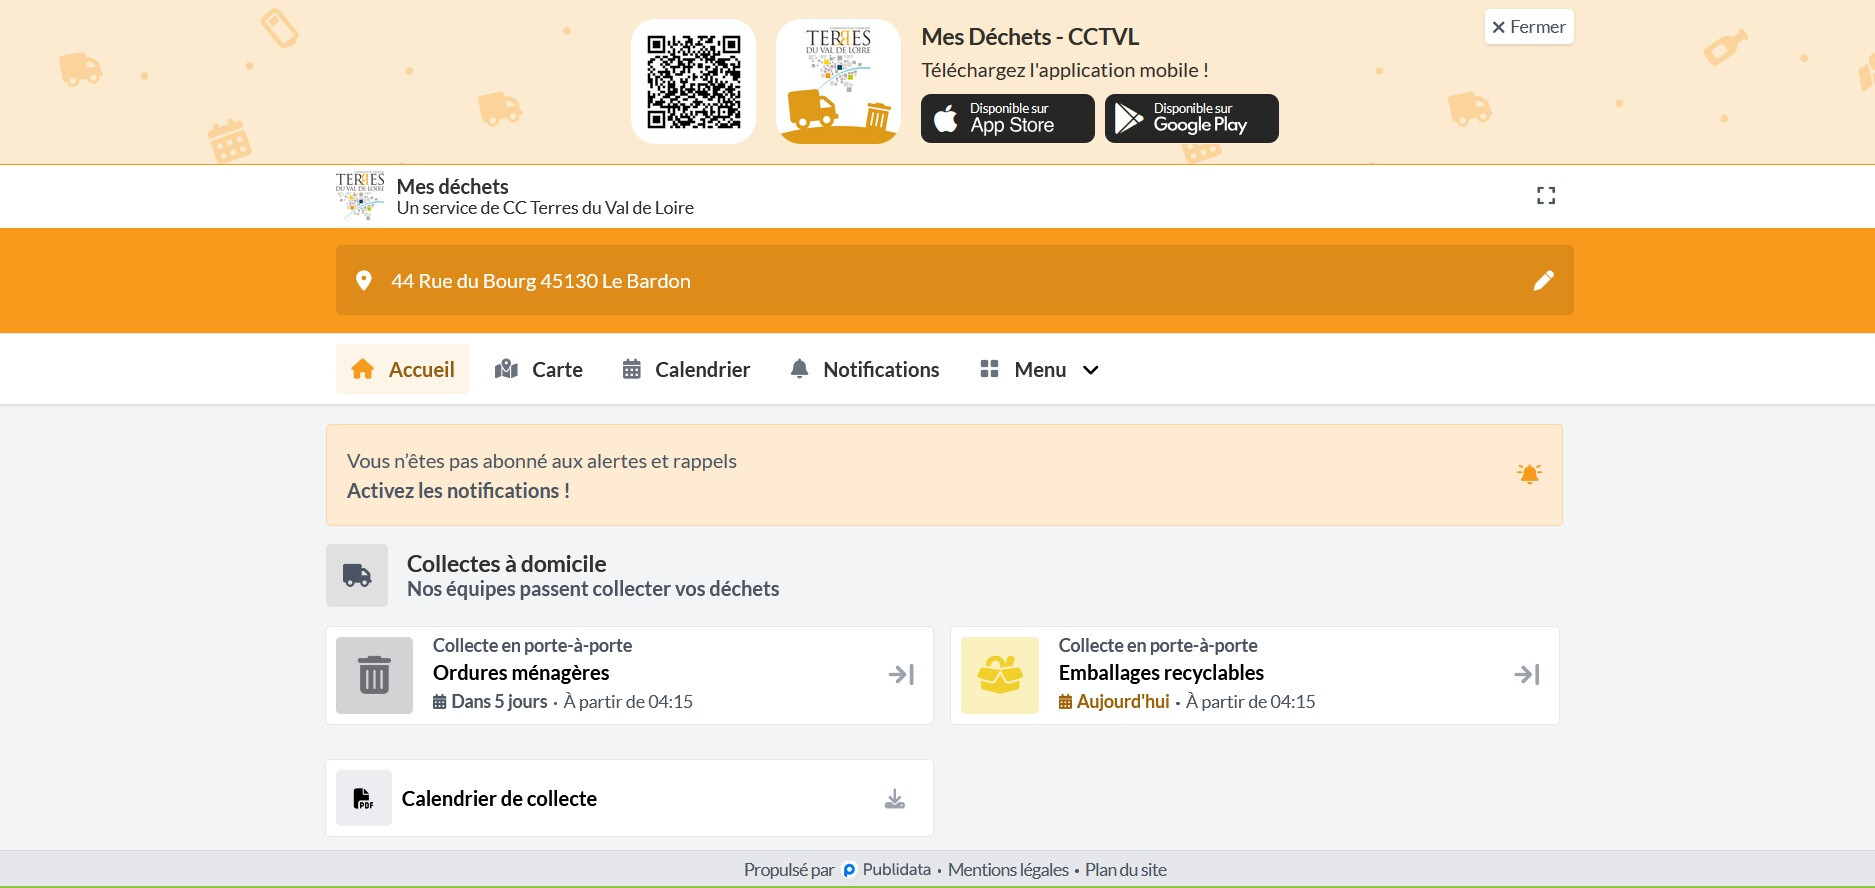This screenshot has width=1875, height=888.
Task: Open Ordures ménagères details arrow
Action: coord(901,675)
